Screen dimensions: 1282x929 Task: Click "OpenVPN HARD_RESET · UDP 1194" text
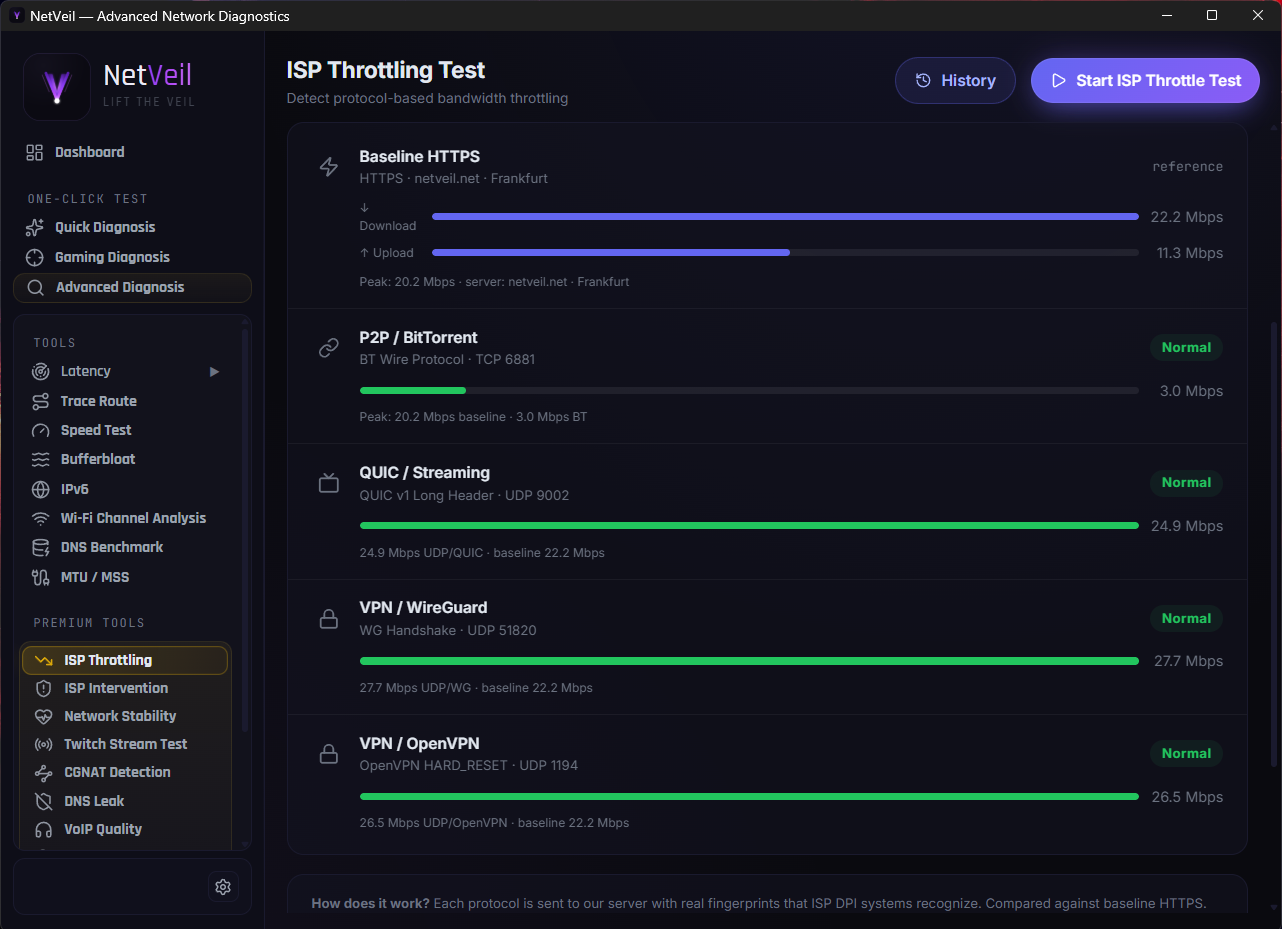(469, 766)
